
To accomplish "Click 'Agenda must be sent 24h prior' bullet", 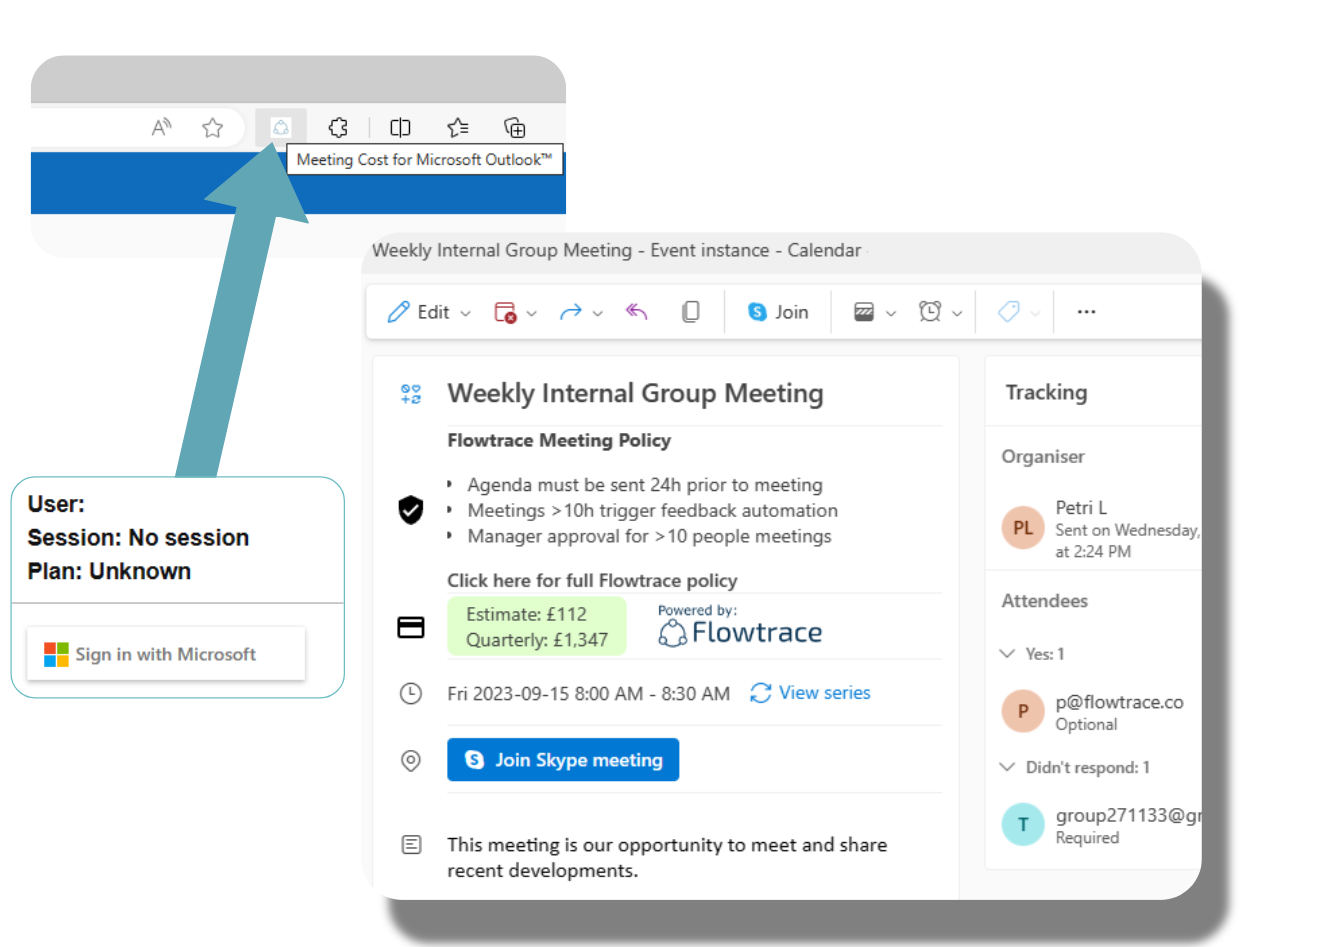I will pos(645,485).
